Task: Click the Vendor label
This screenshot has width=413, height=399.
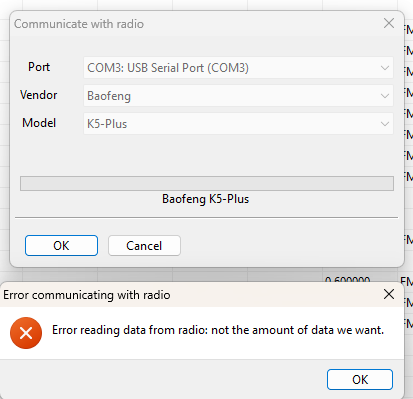Action: [39, 95]
